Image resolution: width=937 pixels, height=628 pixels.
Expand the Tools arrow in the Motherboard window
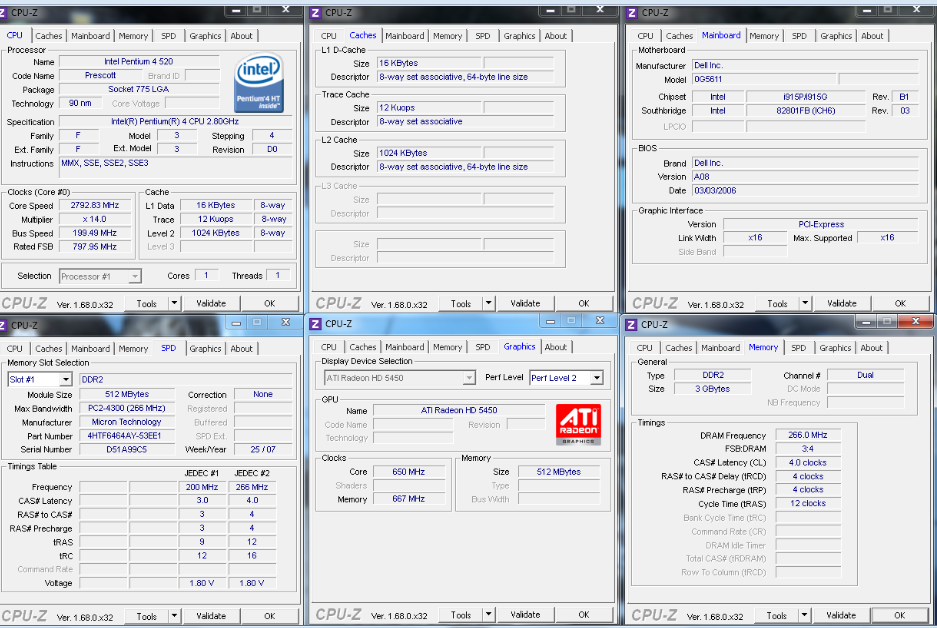tap(805, 303)
